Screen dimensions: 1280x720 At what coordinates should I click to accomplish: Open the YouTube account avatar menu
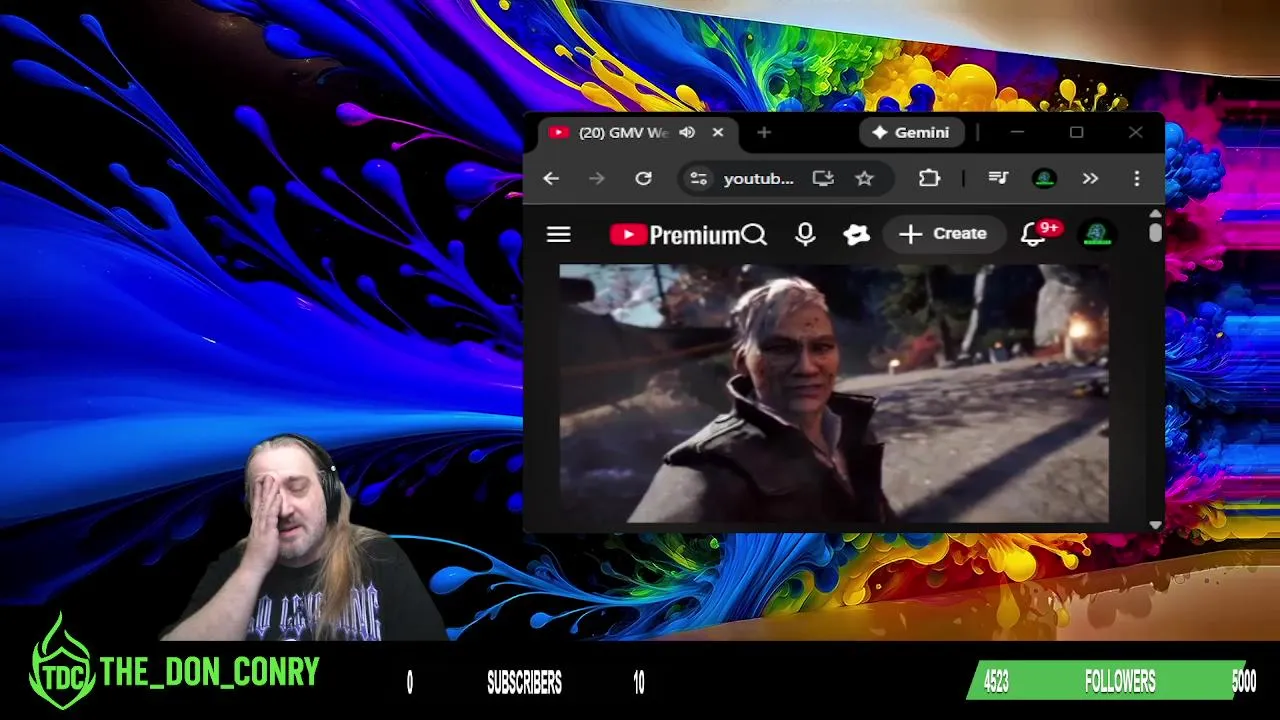click(x=1097, y=234)
